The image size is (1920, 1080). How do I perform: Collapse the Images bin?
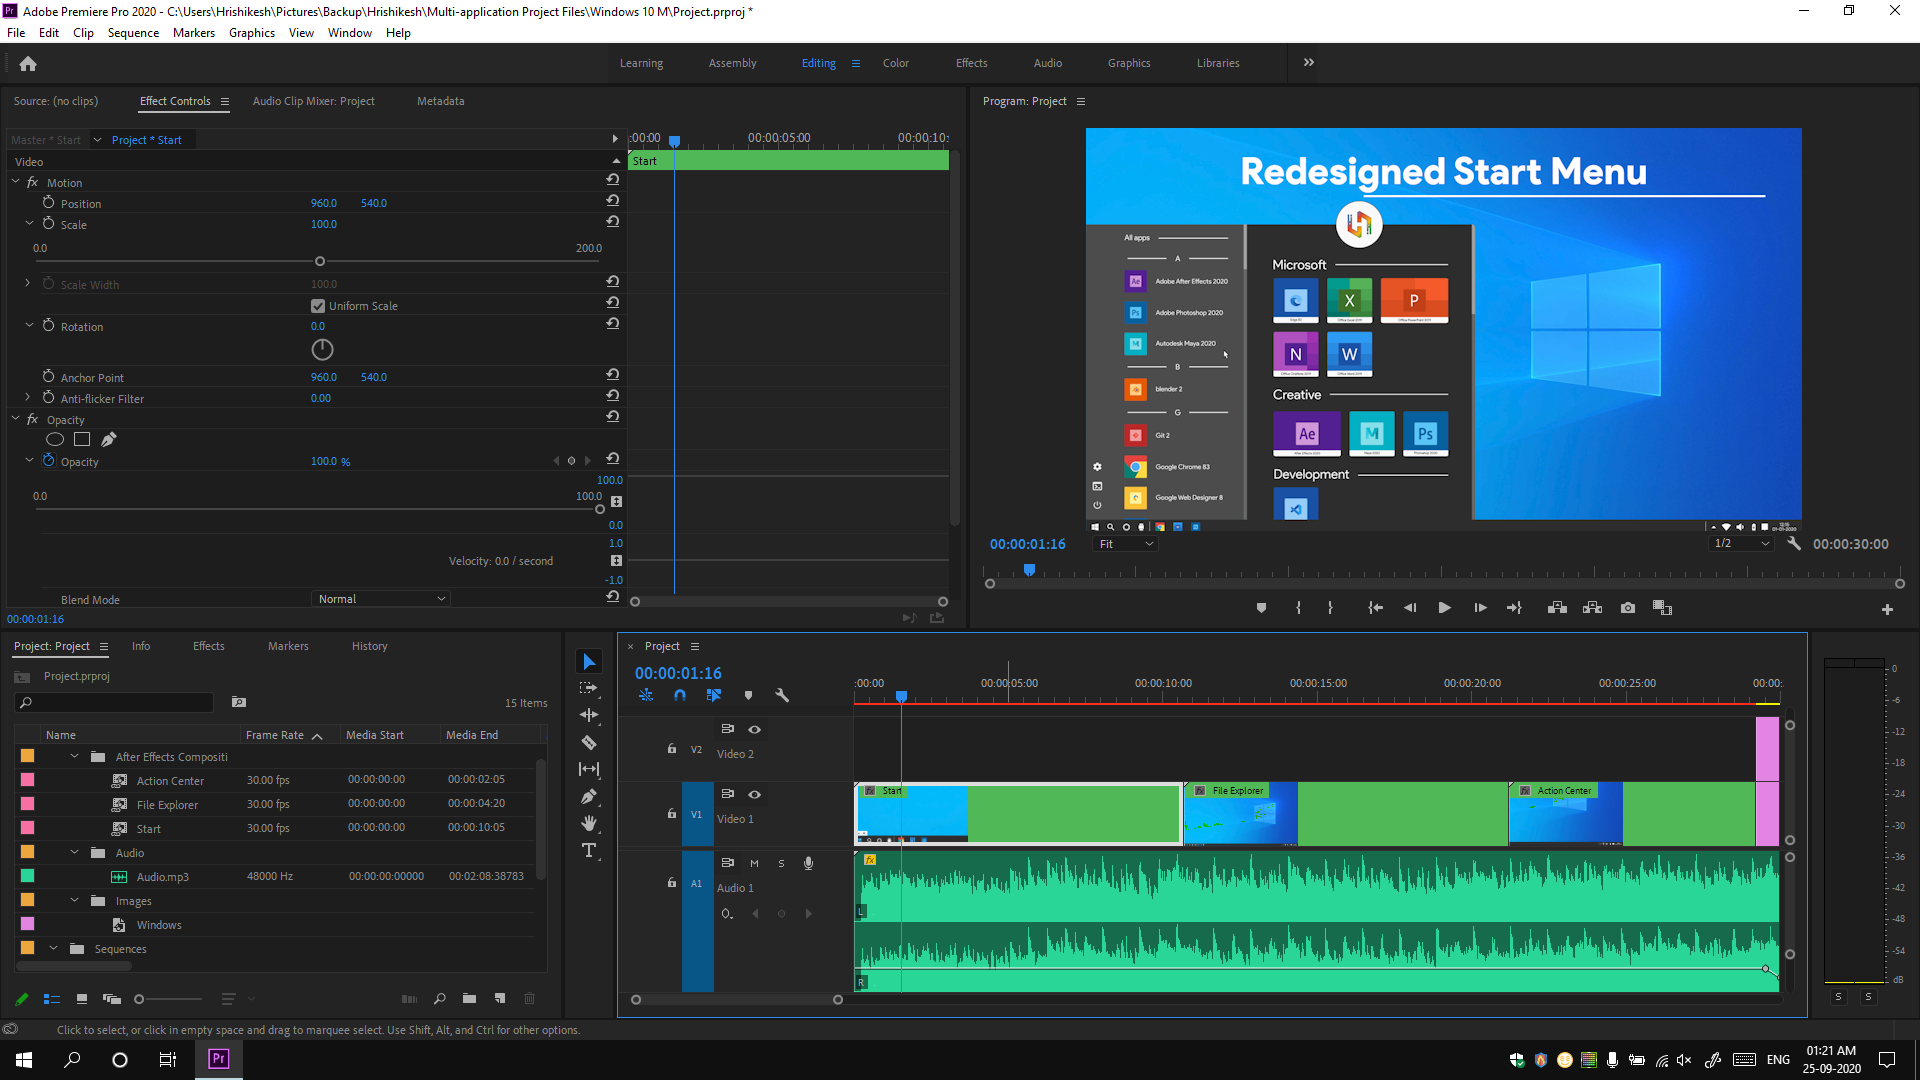pyautogui.click(x=74, y=901)
